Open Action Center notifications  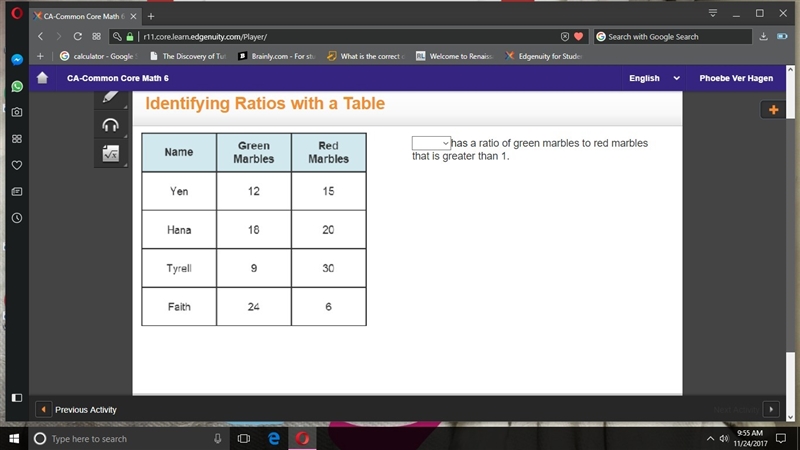(781, 439)
